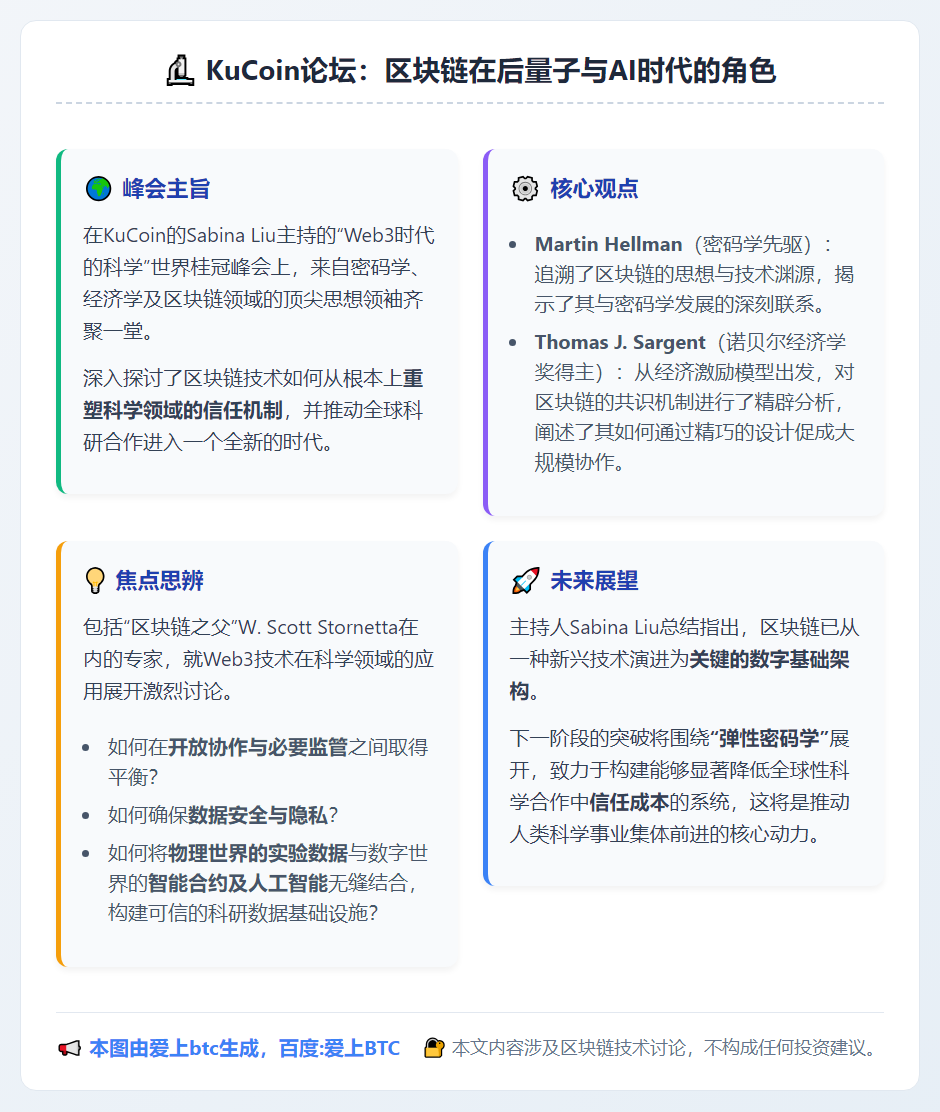Click the gear icon next to 核心观点
Viewport: 940px width, 1112px height.
point(525,189)
